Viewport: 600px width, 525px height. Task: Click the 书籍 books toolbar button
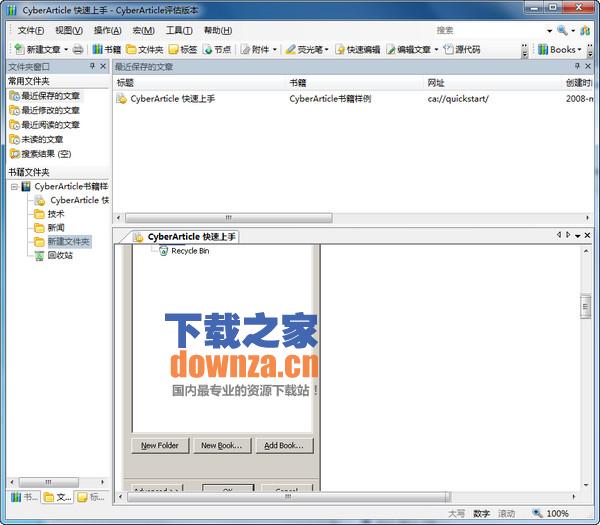[x=107, y=49]
